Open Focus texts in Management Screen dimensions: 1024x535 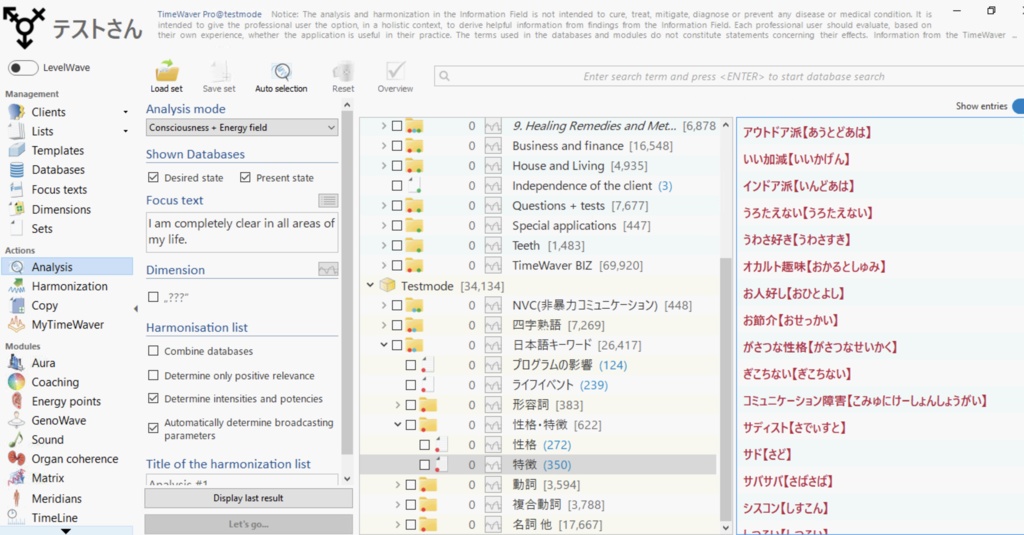(x=59, y=189)
